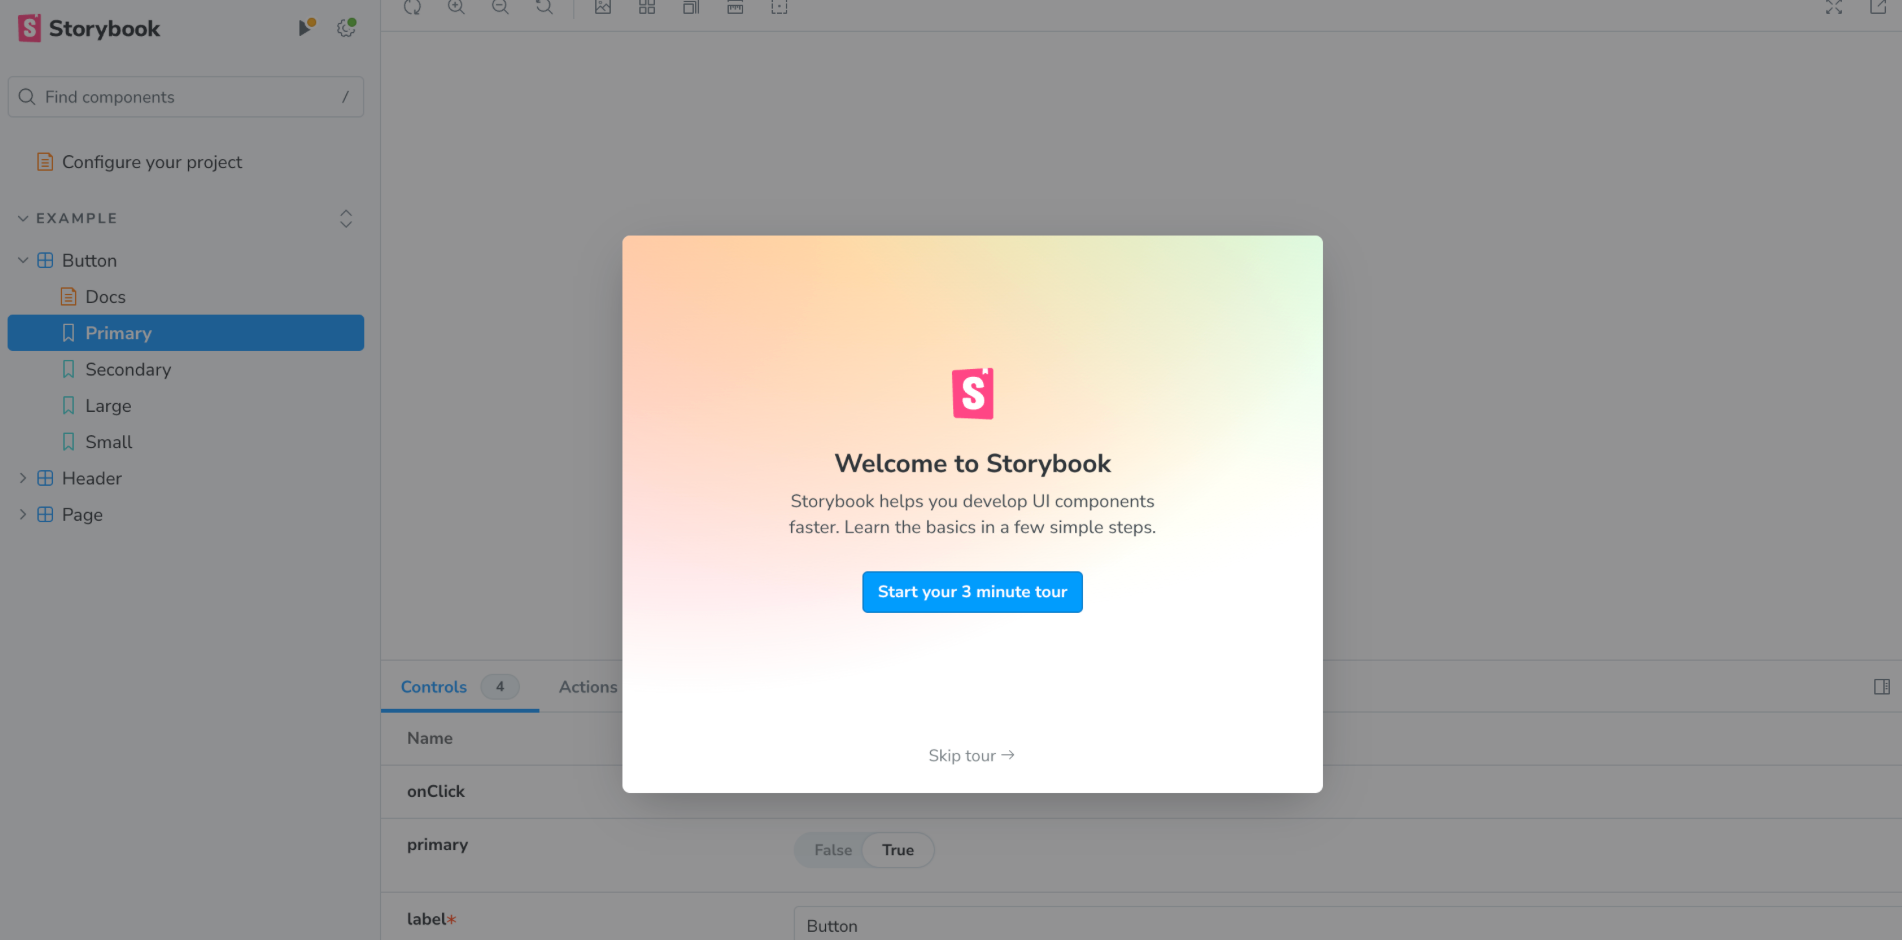Switch to the Controls tab
The height and width of the screenshot is (940, 1902).
point(460,687)
